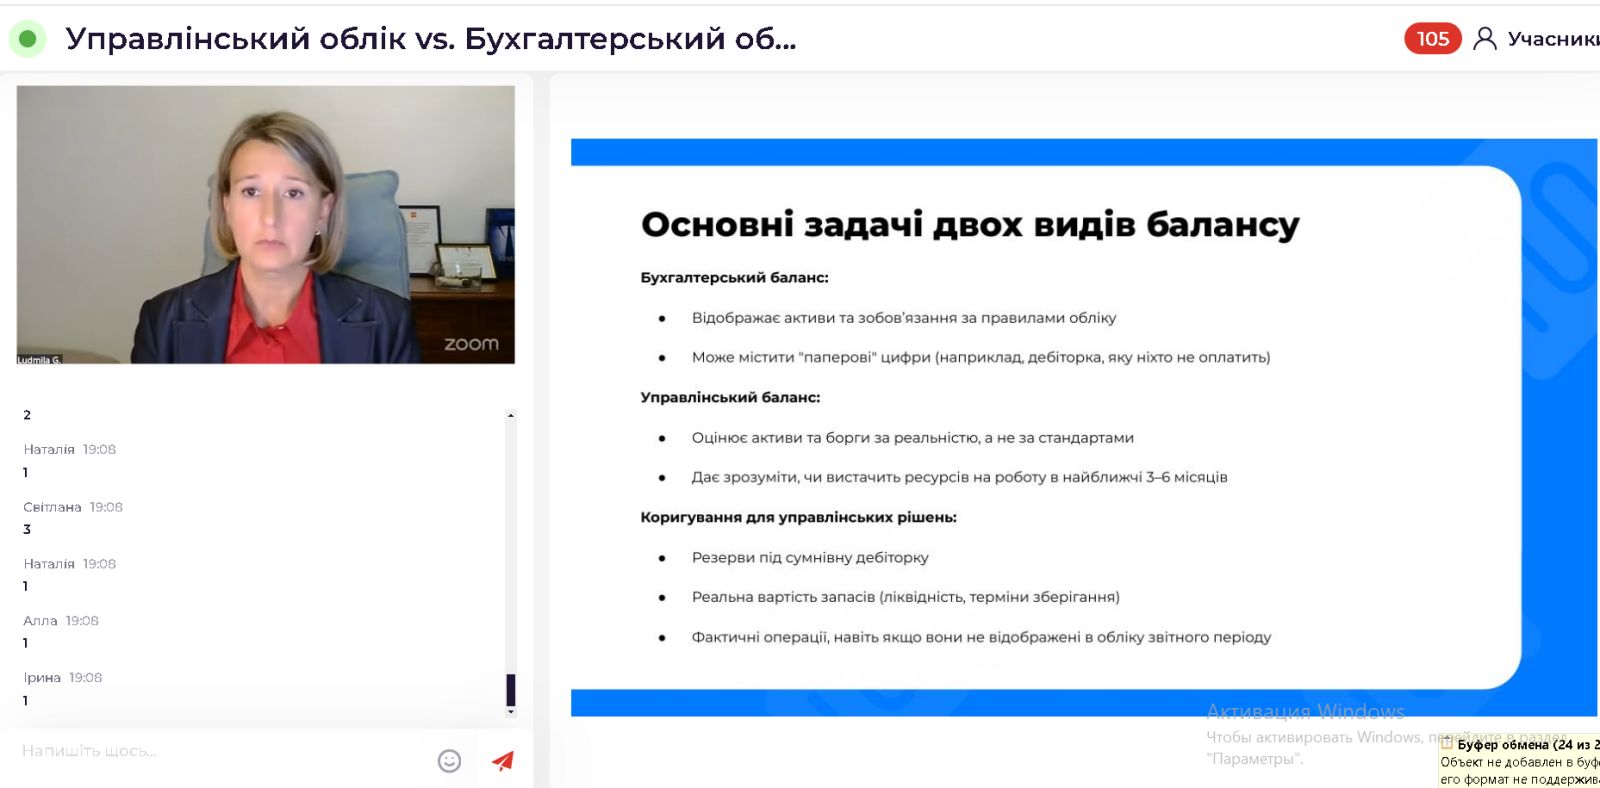Click the green live status indicator
This screenshot has height=788, width=1600.
pyautogui.click(x=28, y=39)
